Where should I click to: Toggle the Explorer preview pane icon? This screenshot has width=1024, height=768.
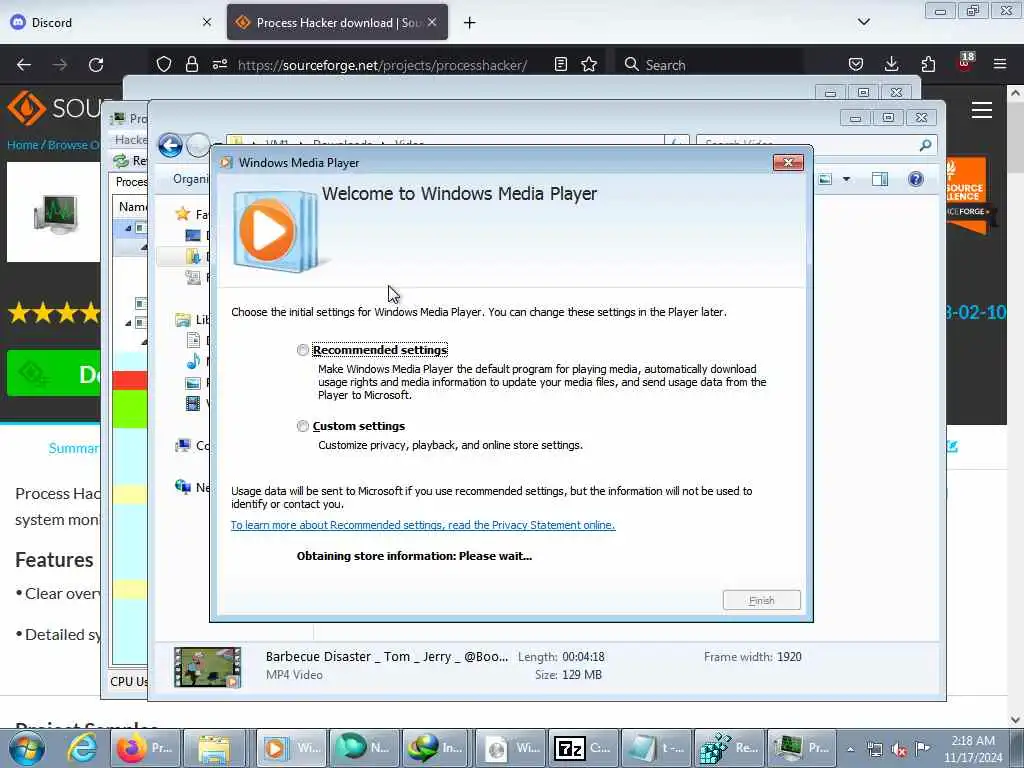(x=880, y=179)
